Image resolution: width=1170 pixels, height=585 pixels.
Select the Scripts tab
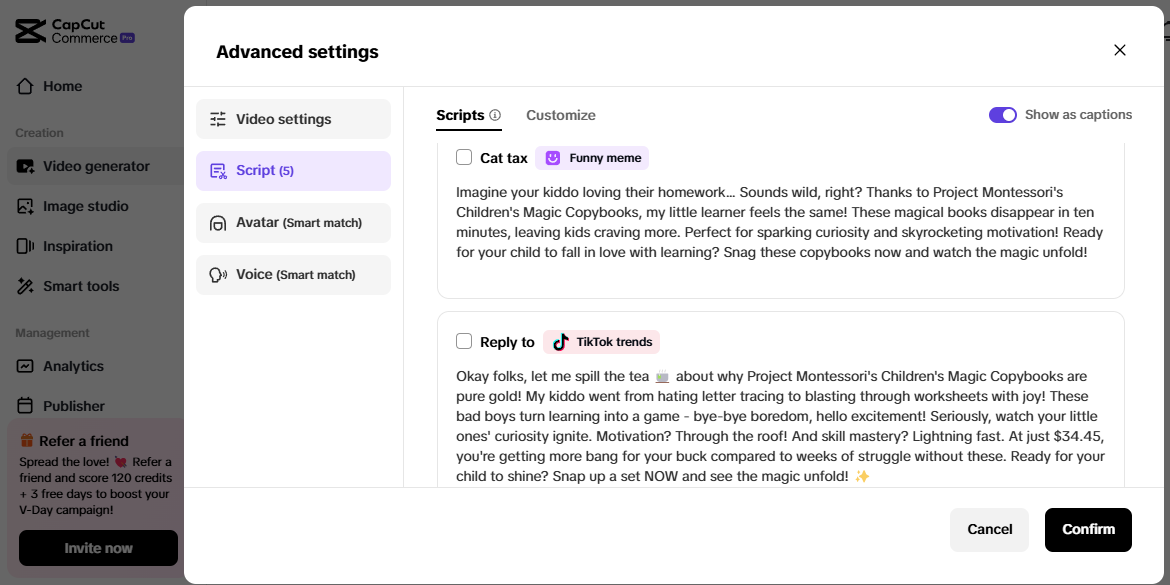coord(460,115)
